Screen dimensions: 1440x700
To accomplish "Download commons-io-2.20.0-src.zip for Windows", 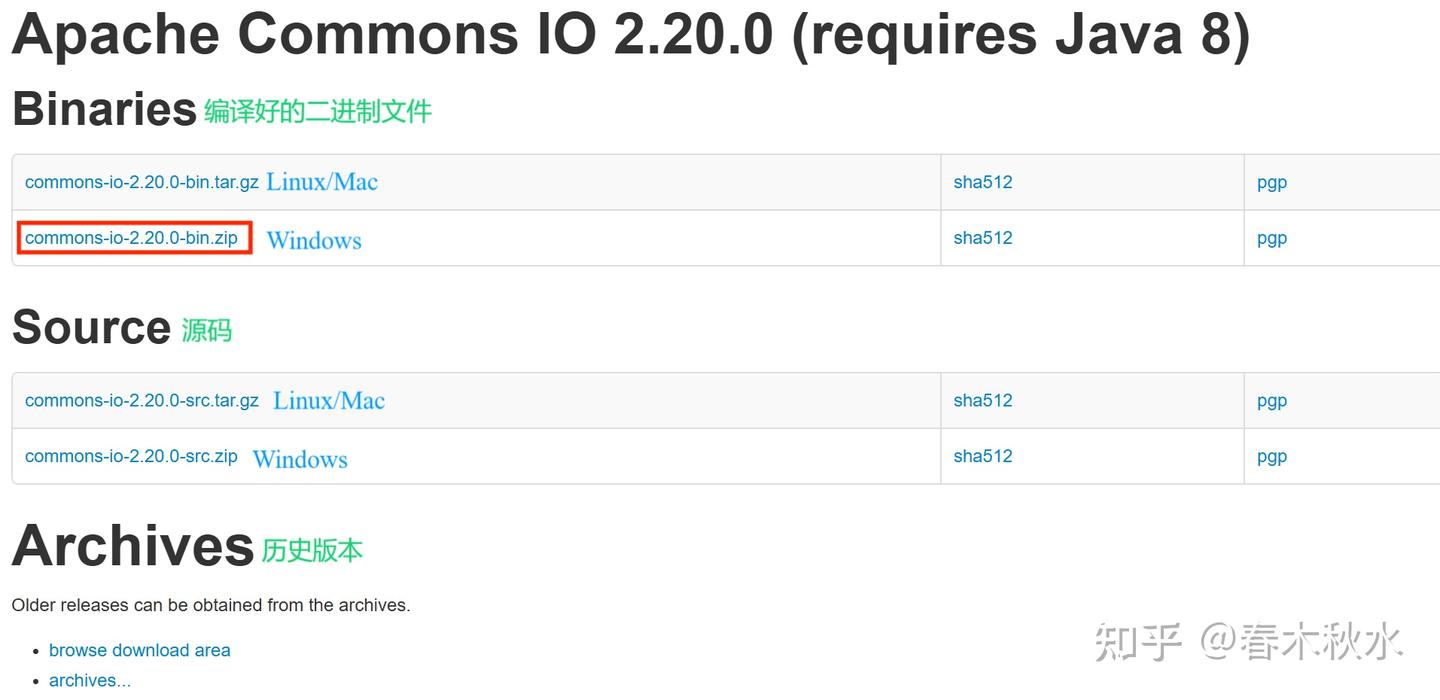I will [x=131, y=456].
